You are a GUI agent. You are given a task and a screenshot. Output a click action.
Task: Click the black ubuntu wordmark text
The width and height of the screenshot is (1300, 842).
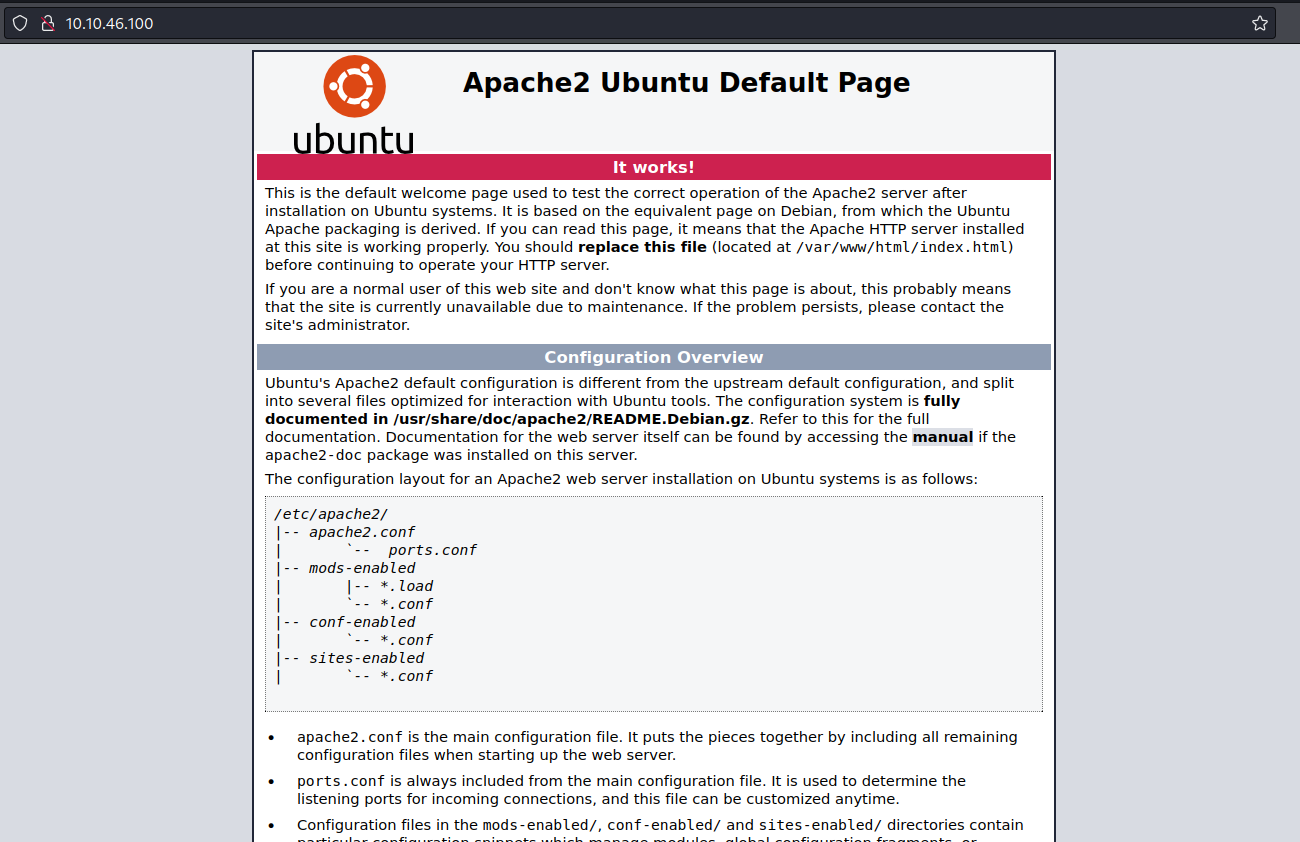[353, 139]
